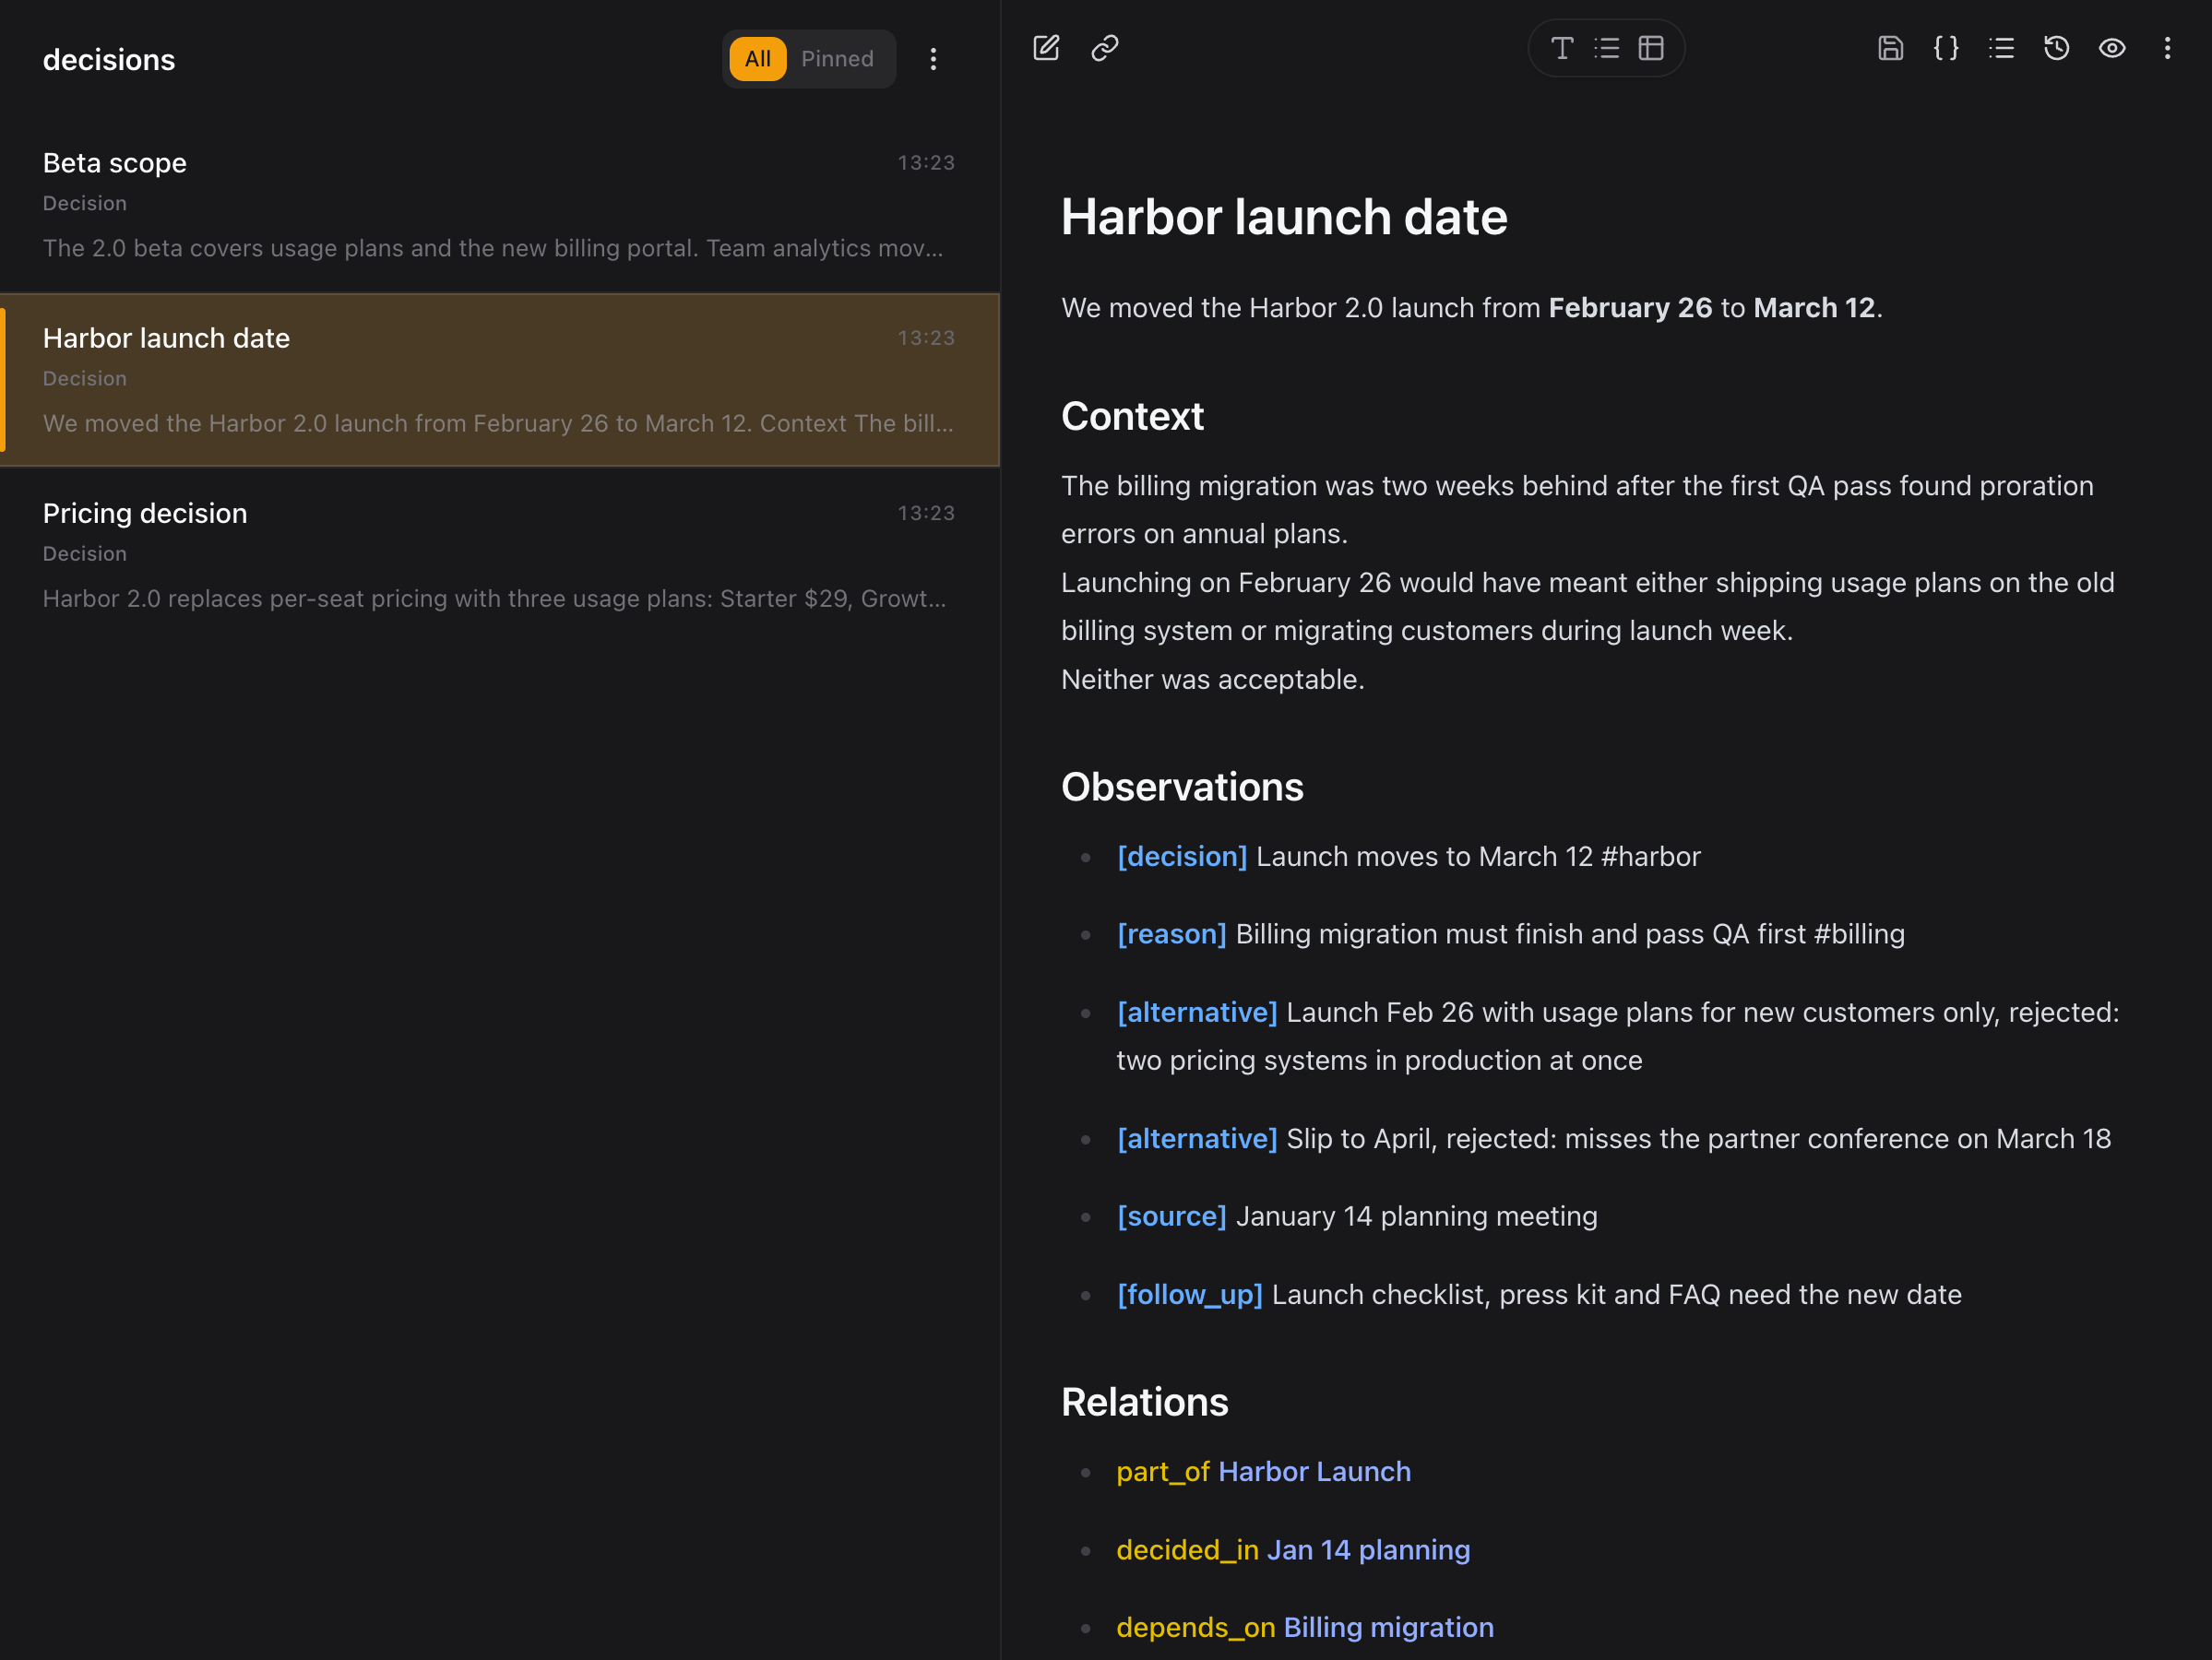Follow the Harbor Launch relation link

pos(1314,1471)
